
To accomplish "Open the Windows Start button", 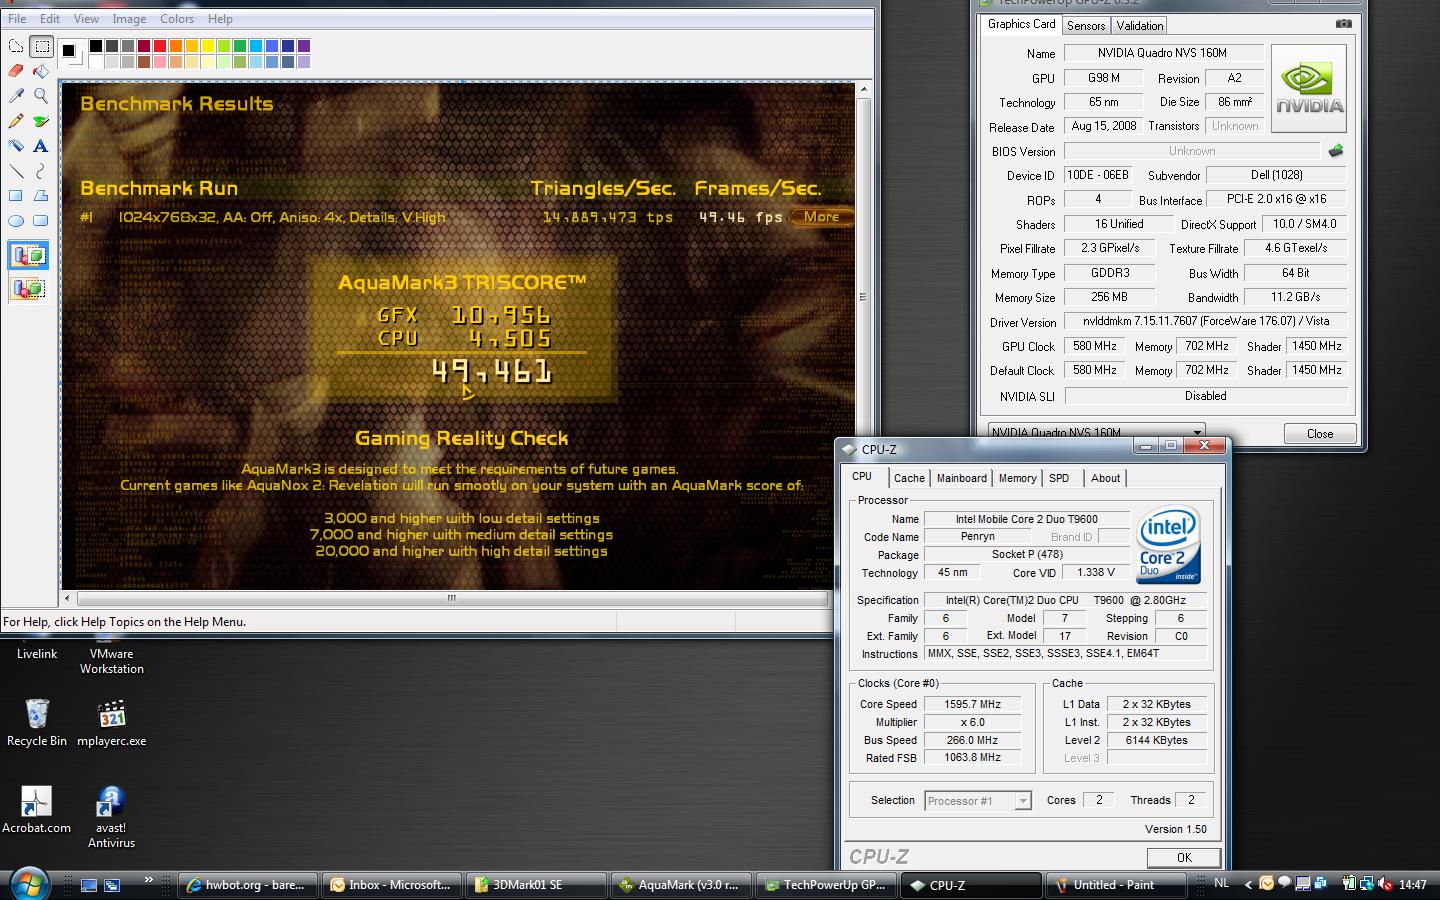I will [x=27, y=884].
